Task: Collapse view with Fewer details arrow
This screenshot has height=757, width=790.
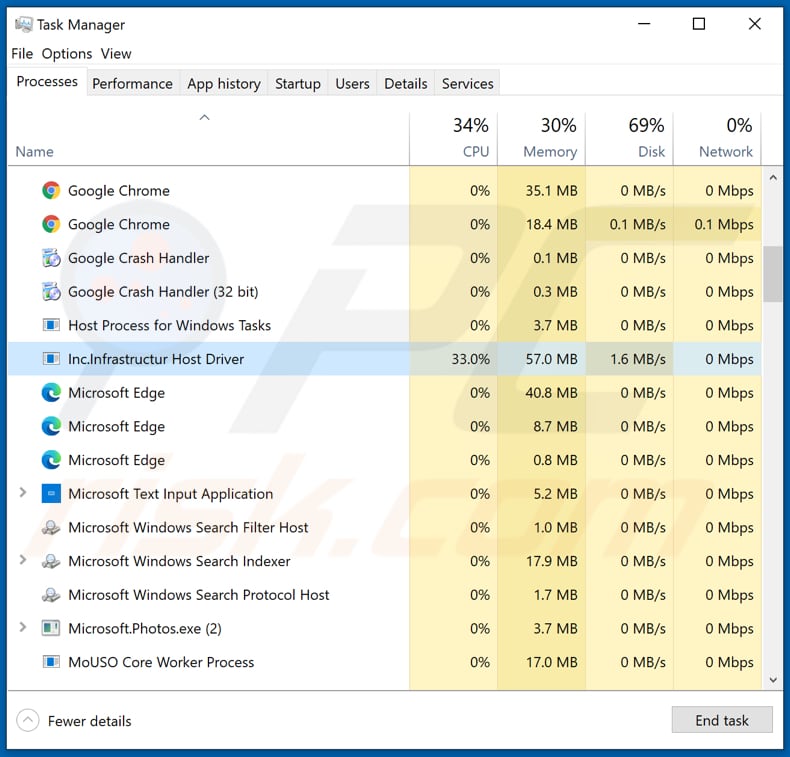Action: 28,721
